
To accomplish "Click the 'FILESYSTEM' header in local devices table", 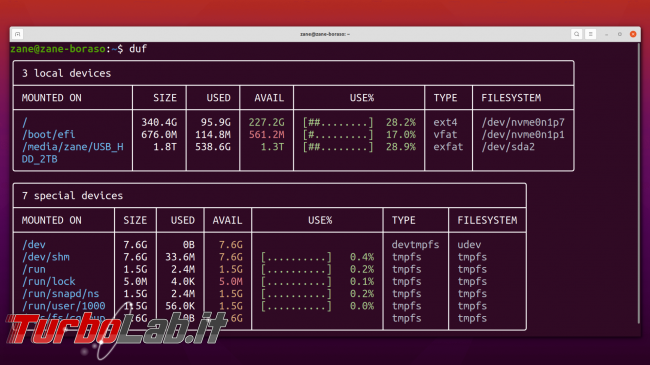I will tap(511, 98).
